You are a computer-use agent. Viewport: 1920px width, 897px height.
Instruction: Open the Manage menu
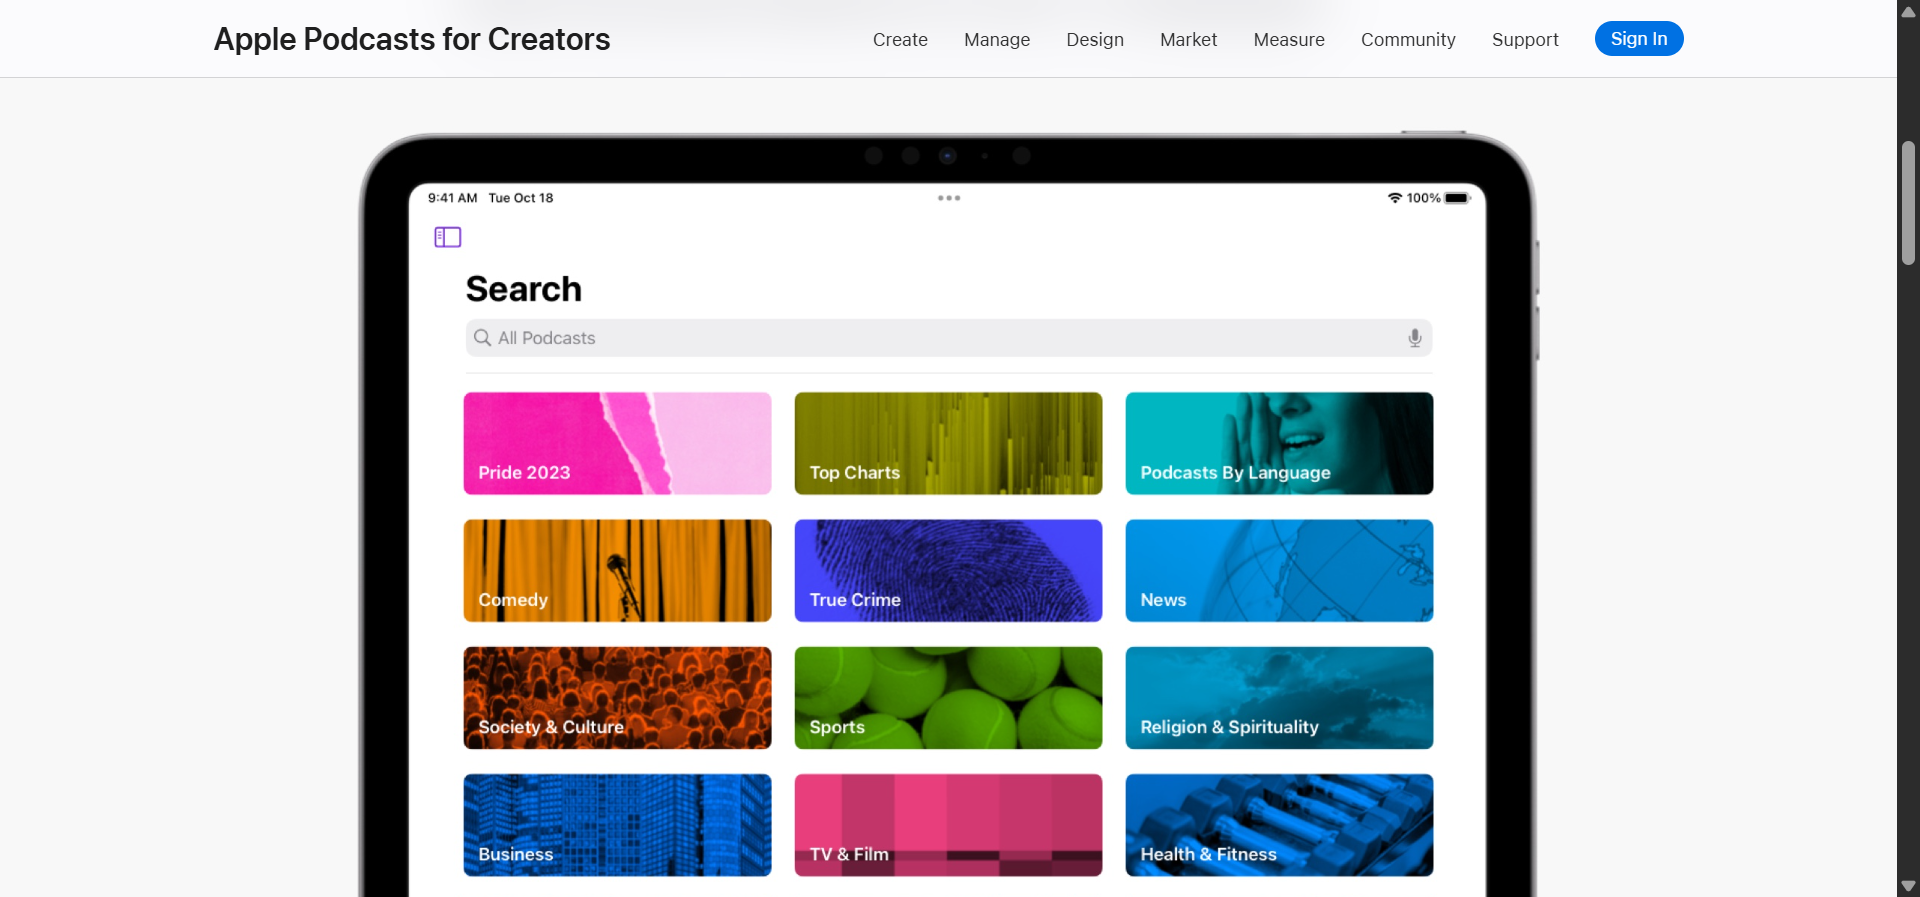tap(997, 40)
